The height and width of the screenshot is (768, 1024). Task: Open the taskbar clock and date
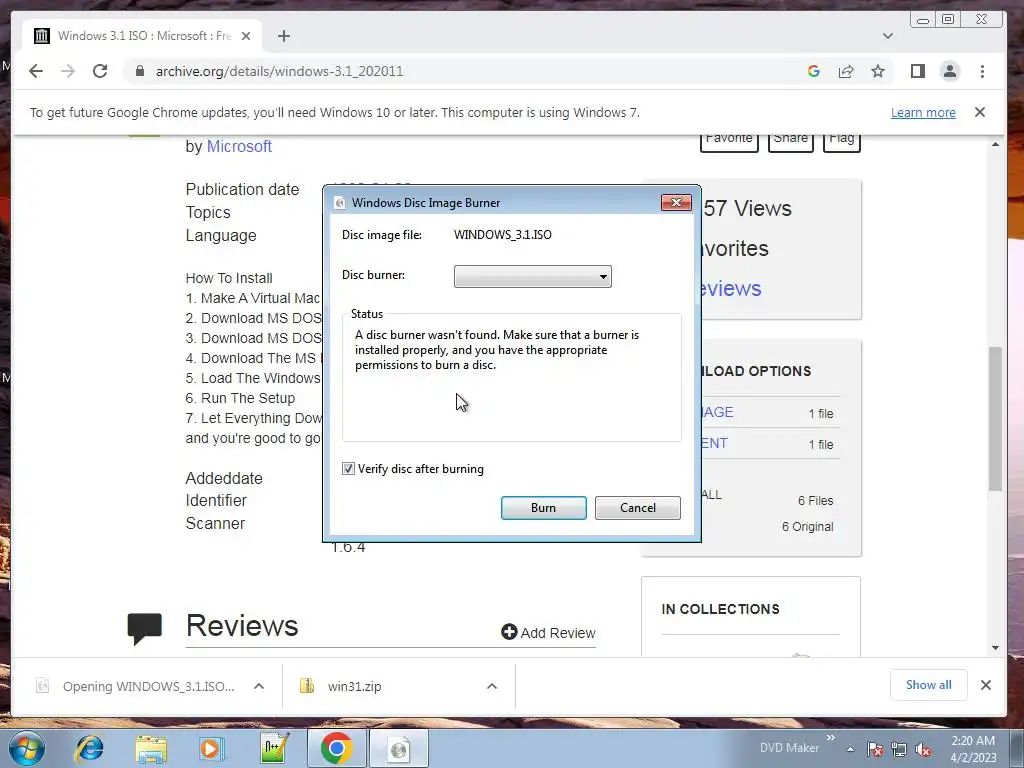pyautogui.click(x=973, y=749)
